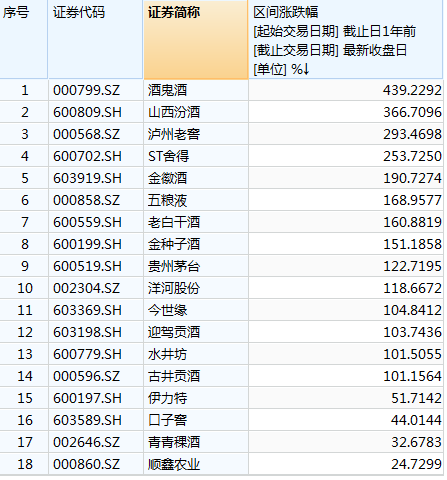Screen dimensions: 447x480
Task: Sort by 区间涨跌幅 column header
Action: pos(346,39)
